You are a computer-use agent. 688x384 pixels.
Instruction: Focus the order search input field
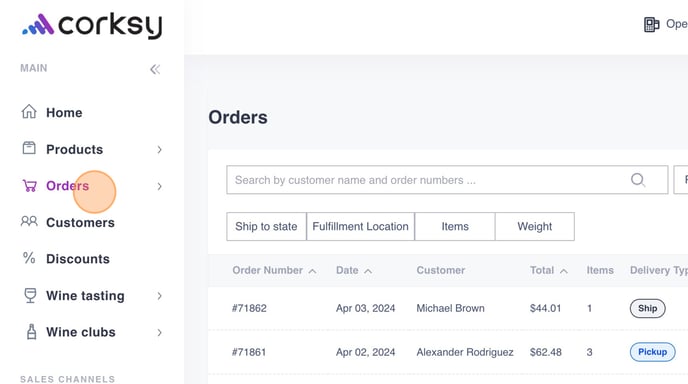[447, 180]
